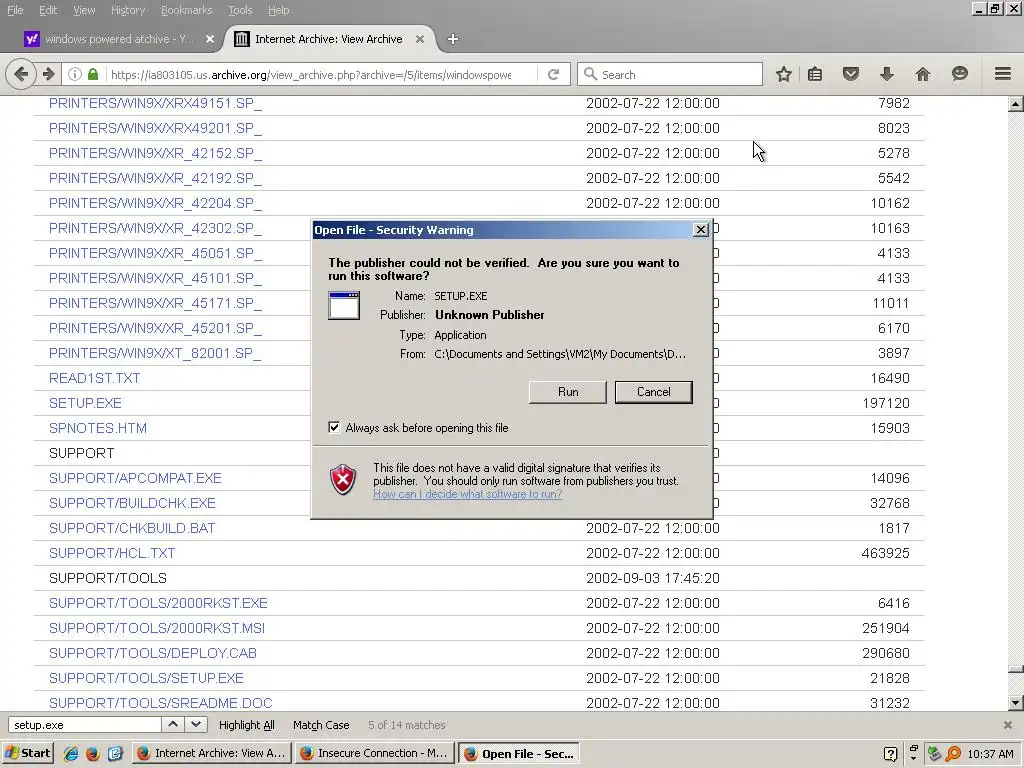Viewport: 1024px width, 768px height.
Task: Open the File menu
Action: (15, 10)
